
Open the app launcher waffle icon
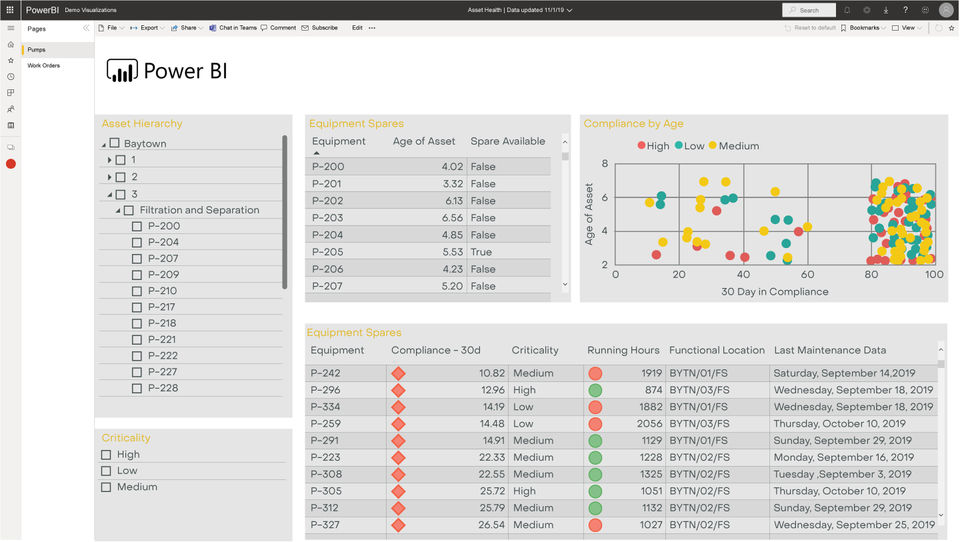click(10, 10)
